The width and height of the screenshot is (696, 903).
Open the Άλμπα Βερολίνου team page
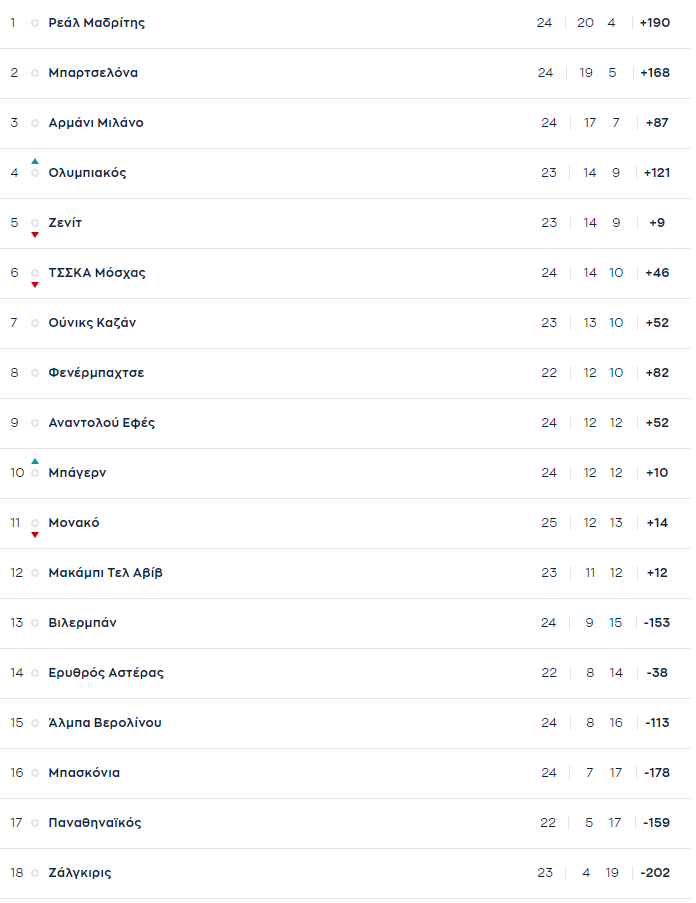[x=105, y=723]
